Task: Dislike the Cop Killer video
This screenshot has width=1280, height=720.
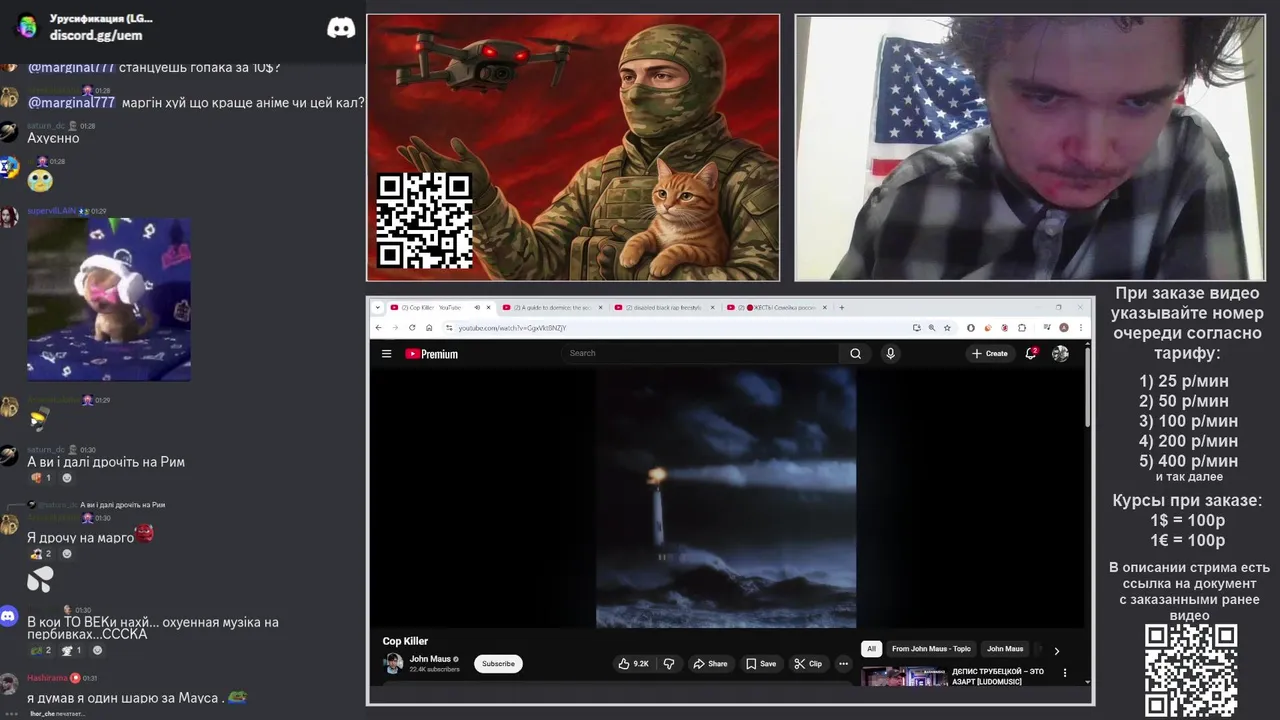Action: [669, 664]
